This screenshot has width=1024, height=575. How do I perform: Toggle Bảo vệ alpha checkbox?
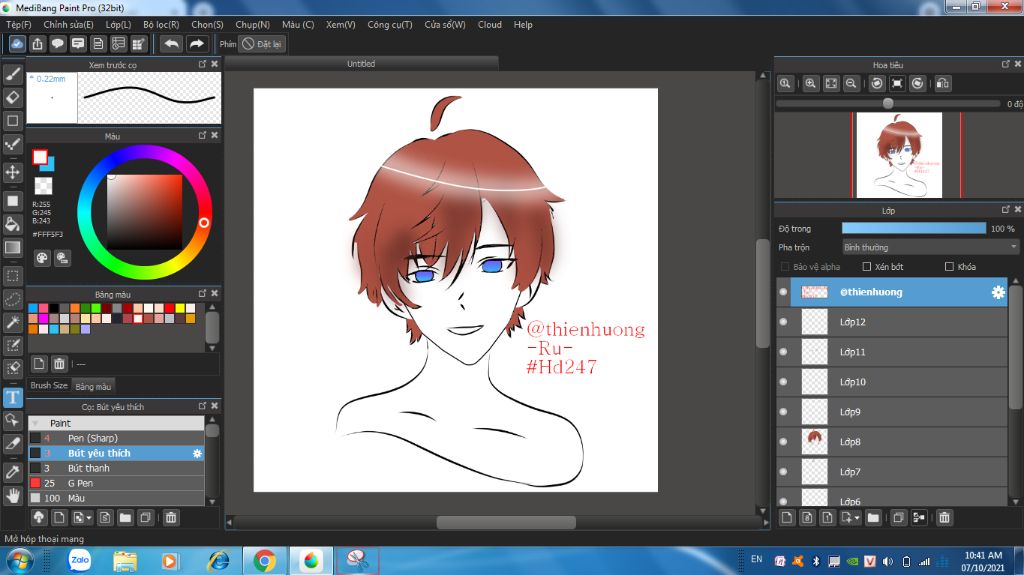pos(785,267)
